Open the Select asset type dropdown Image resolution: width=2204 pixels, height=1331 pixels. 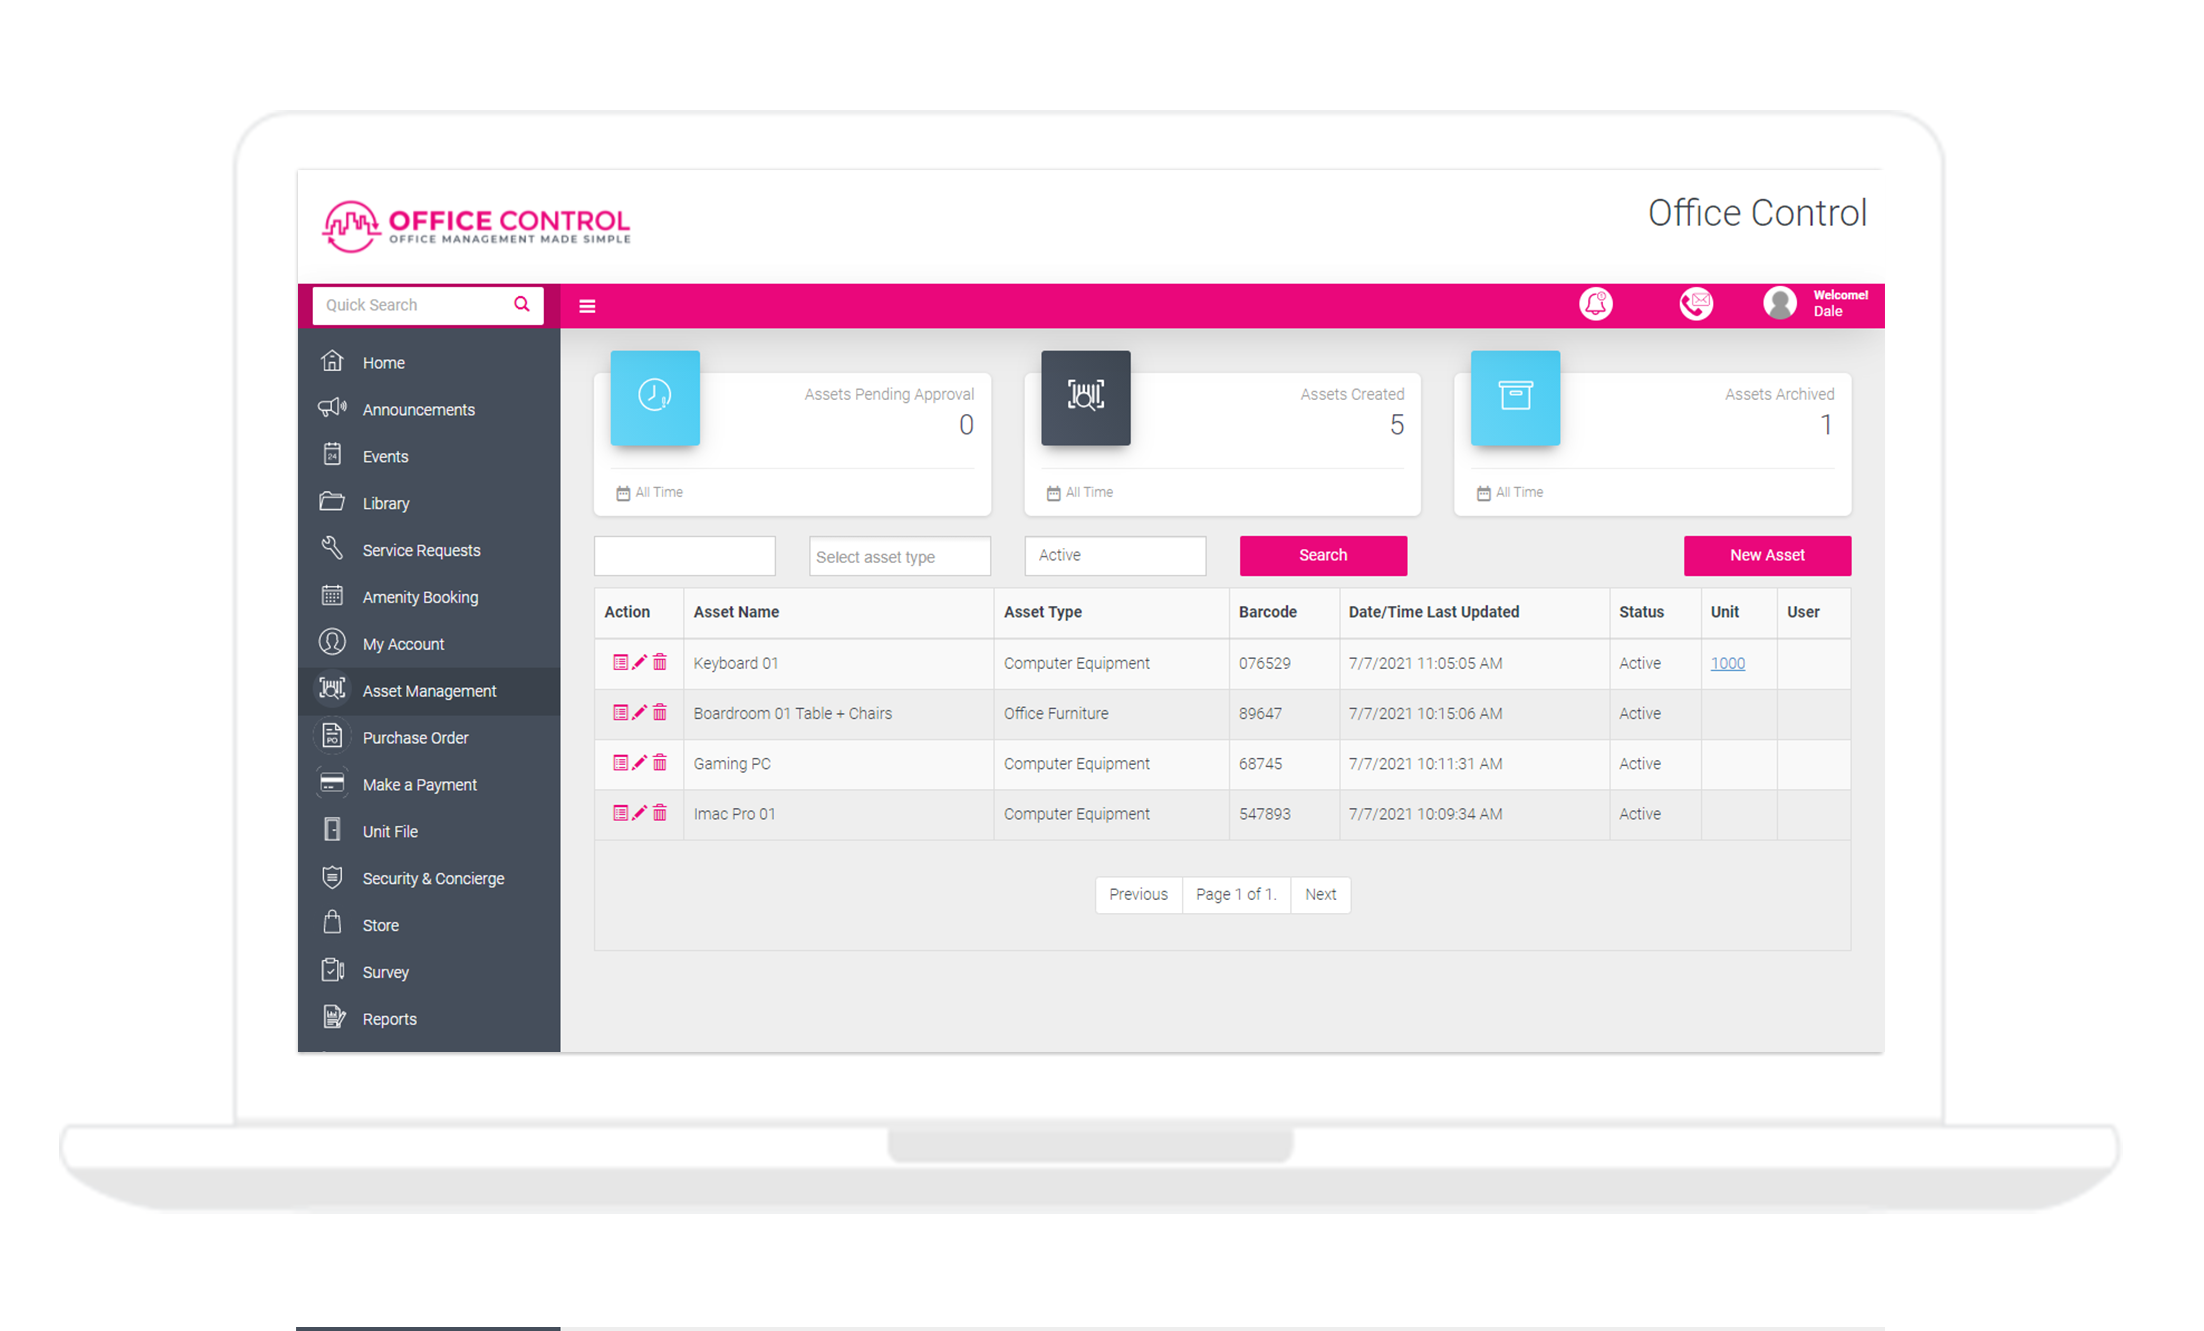click(x=899, y=556)
